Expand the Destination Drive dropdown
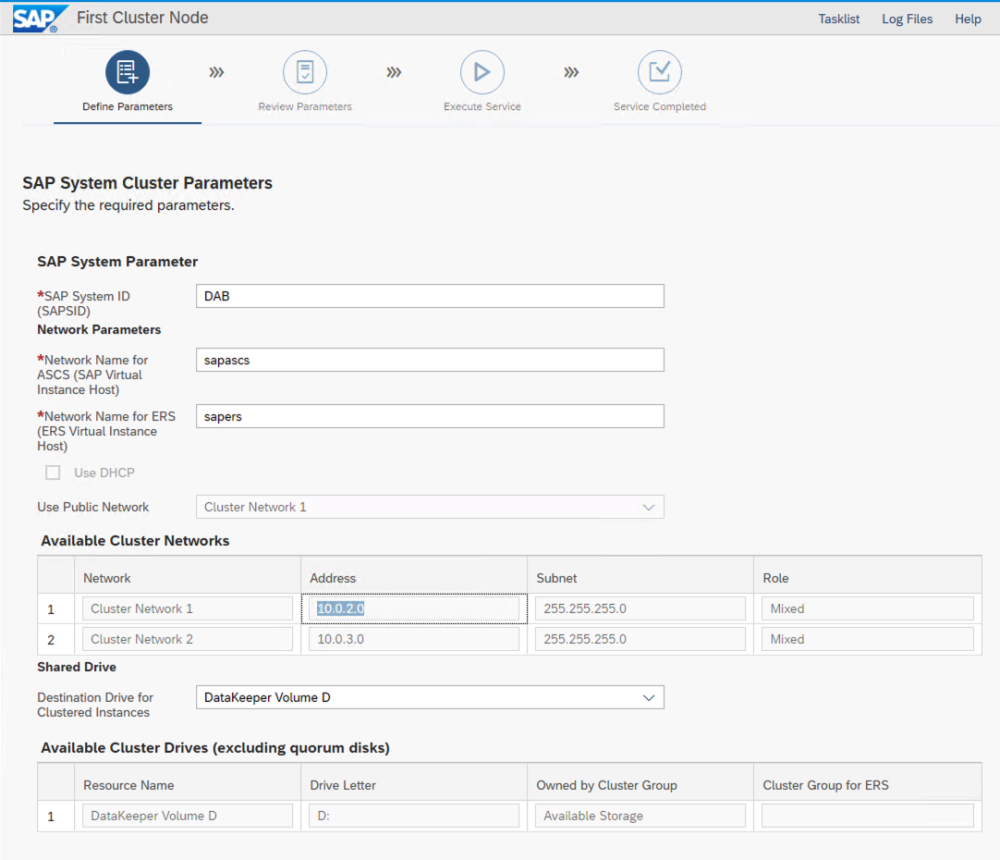The image size is (1000, 860). (x=430, y=697)
